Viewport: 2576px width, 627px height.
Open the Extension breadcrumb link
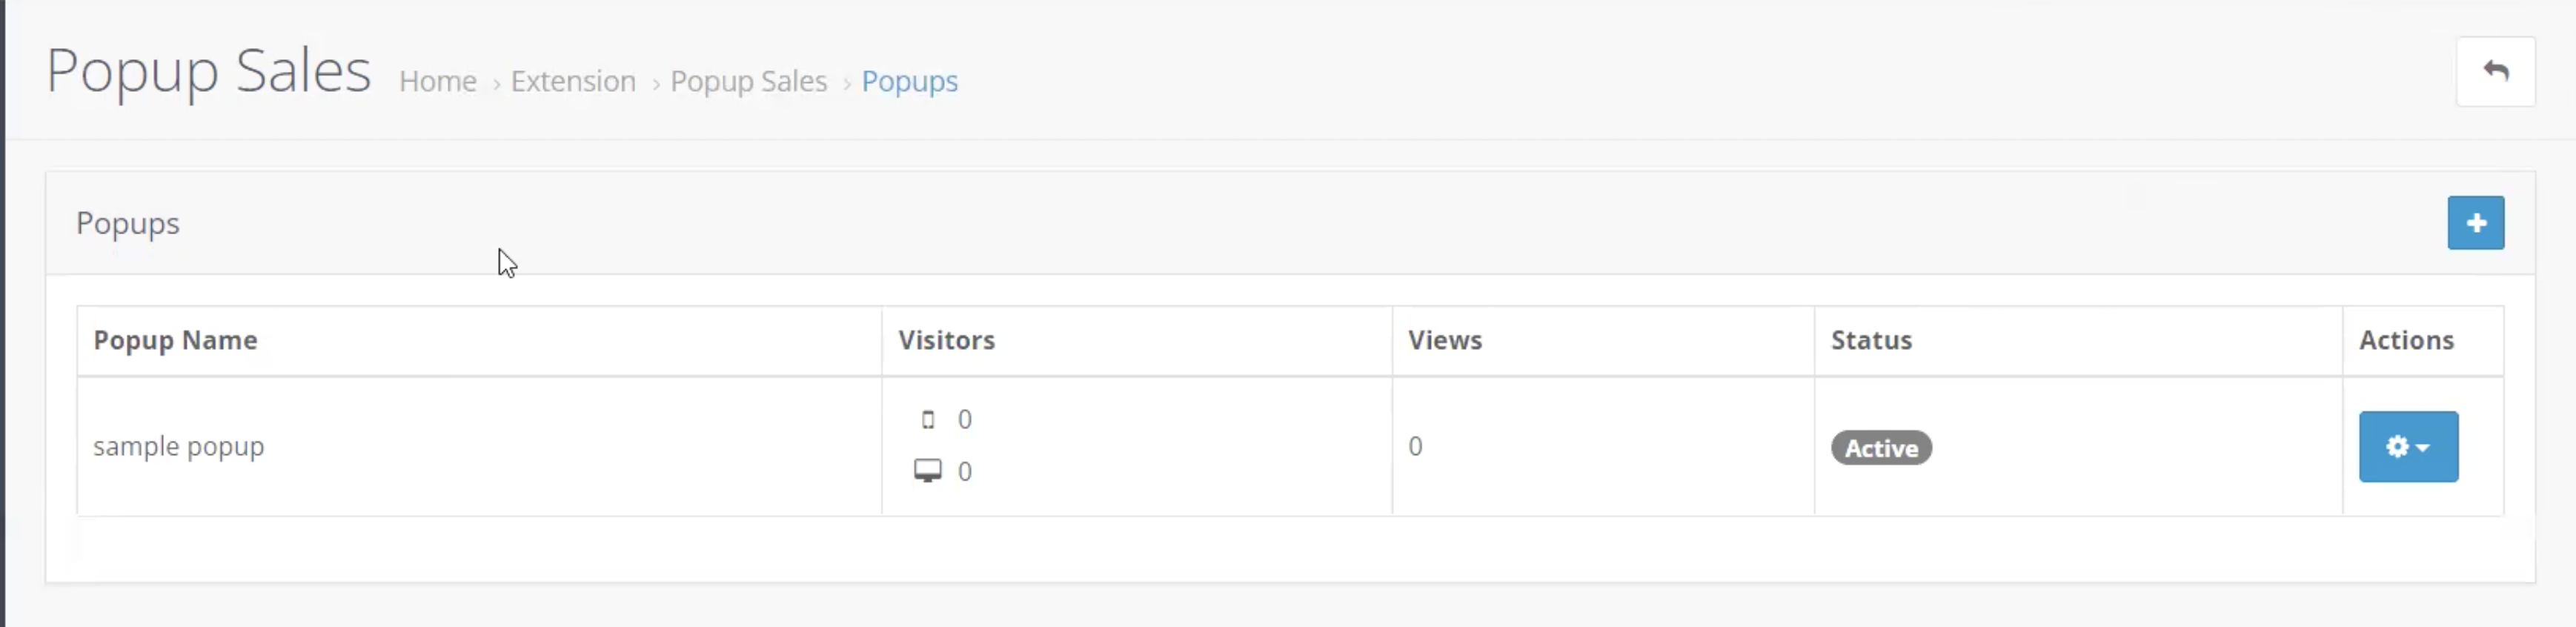click(x=573, y=81)
